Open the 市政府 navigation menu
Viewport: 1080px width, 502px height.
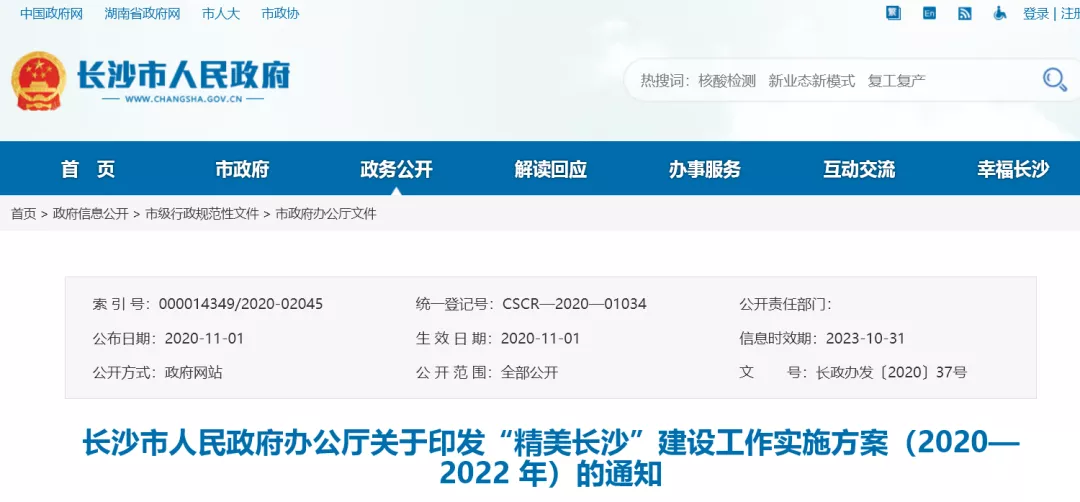[x=242, y=169]
